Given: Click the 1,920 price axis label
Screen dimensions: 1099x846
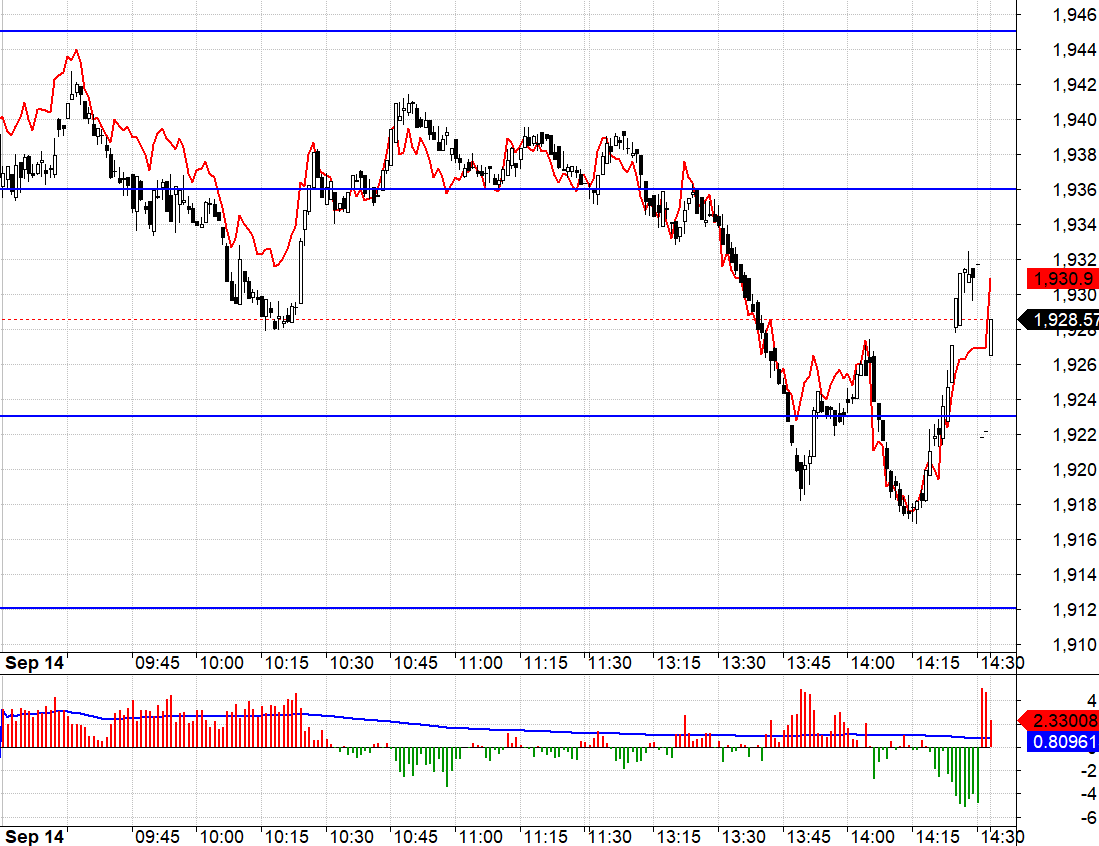Looking at the screenshot, I should coord(1074,470).
